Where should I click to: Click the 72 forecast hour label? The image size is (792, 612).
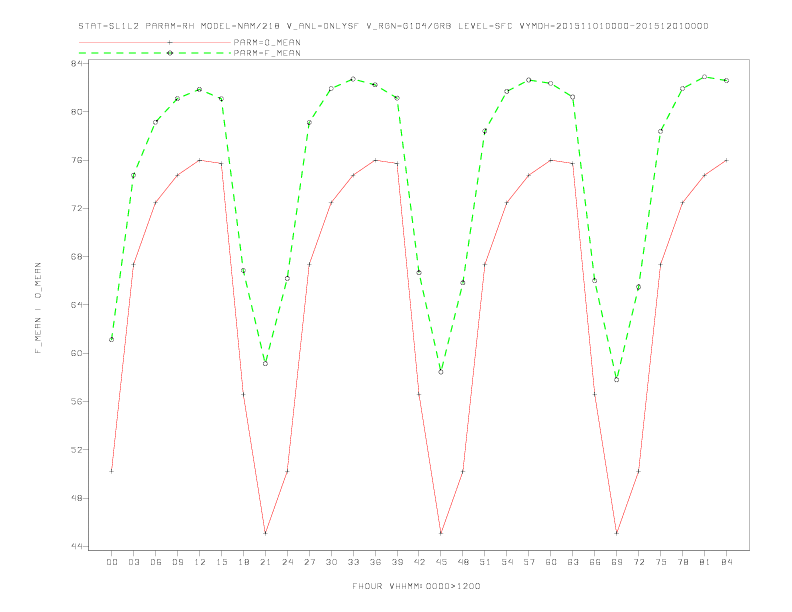click(639, 562)
